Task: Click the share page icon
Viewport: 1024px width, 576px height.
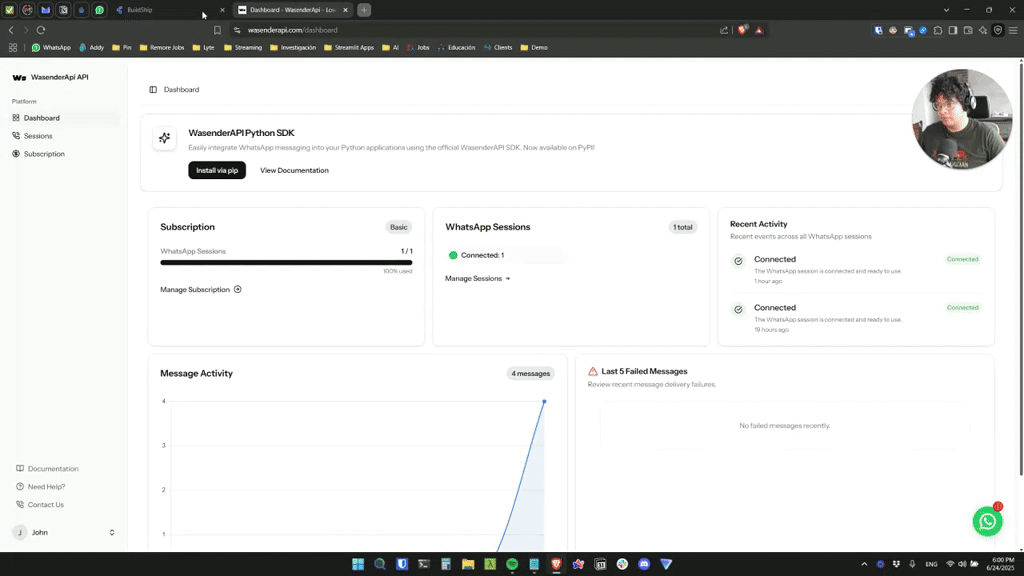Action: (x=724, y=30)
